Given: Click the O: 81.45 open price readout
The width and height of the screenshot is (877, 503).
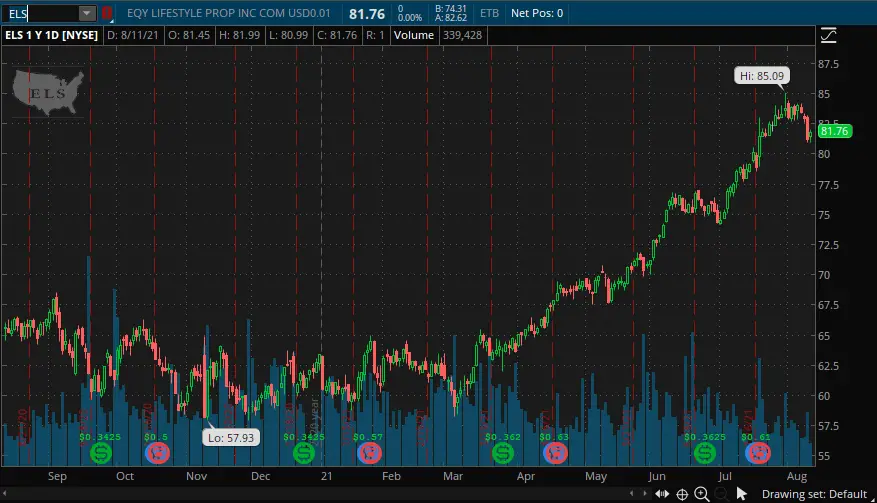Looking at the screenshot, I should pyautogui.click(x=189, y=35).
